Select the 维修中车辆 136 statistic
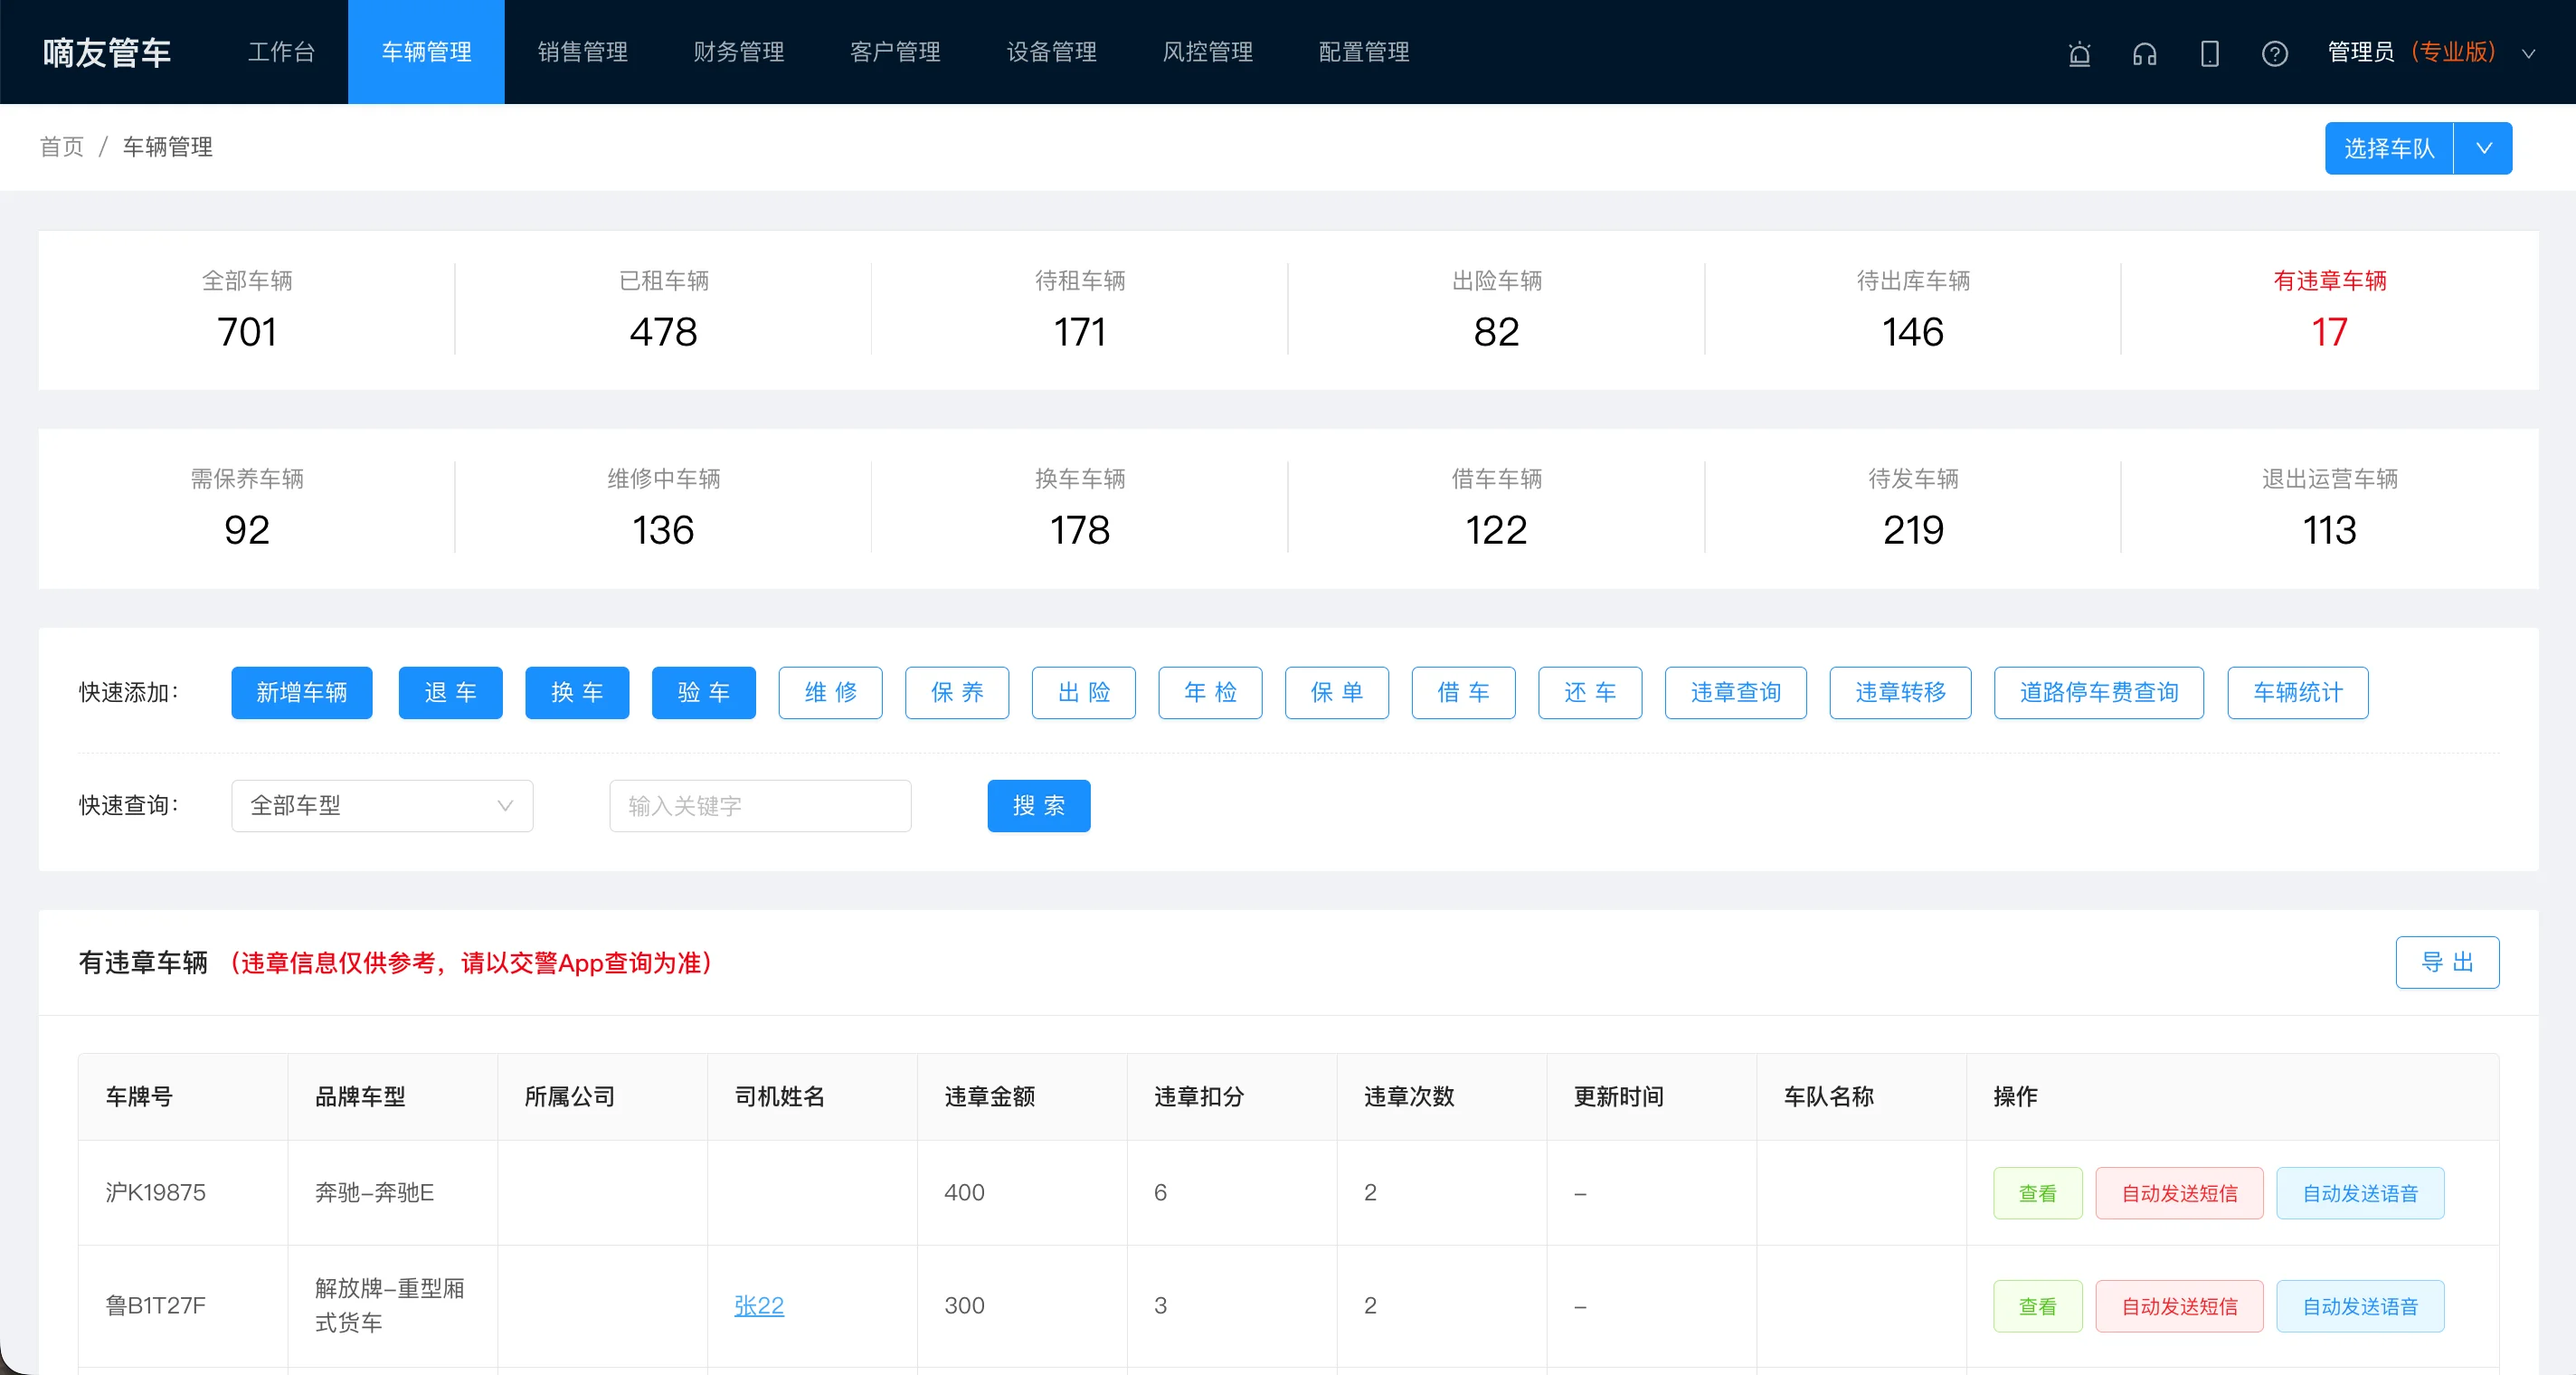2576x1375 pixels. click(663, 507)
